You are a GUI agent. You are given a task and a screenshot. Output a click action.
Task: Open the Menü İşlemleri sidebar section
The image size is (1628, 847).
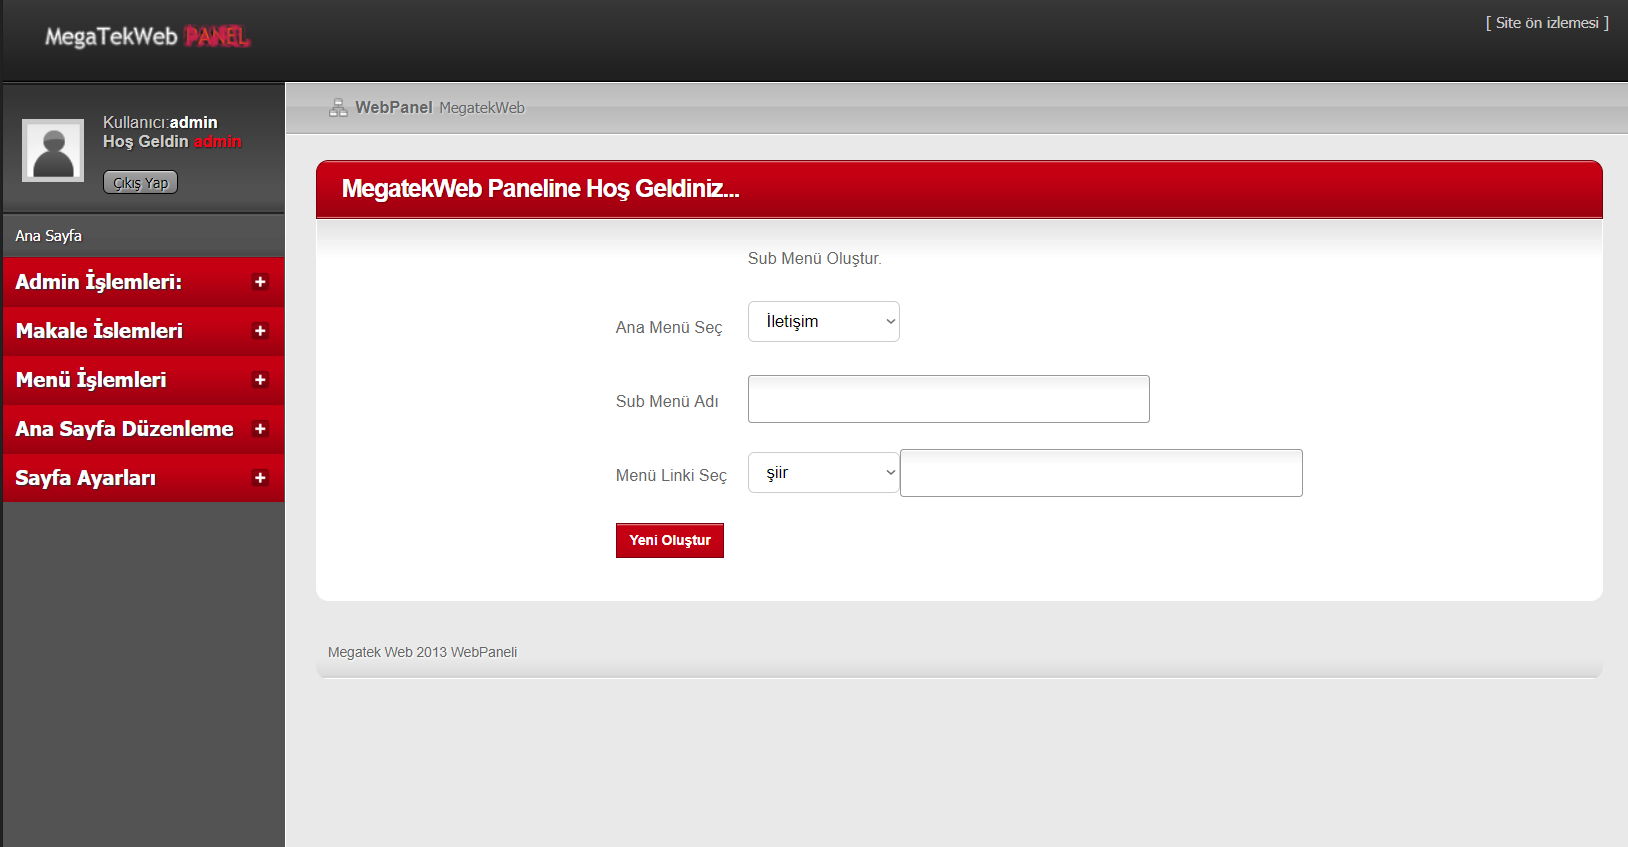tap(91, 380)
